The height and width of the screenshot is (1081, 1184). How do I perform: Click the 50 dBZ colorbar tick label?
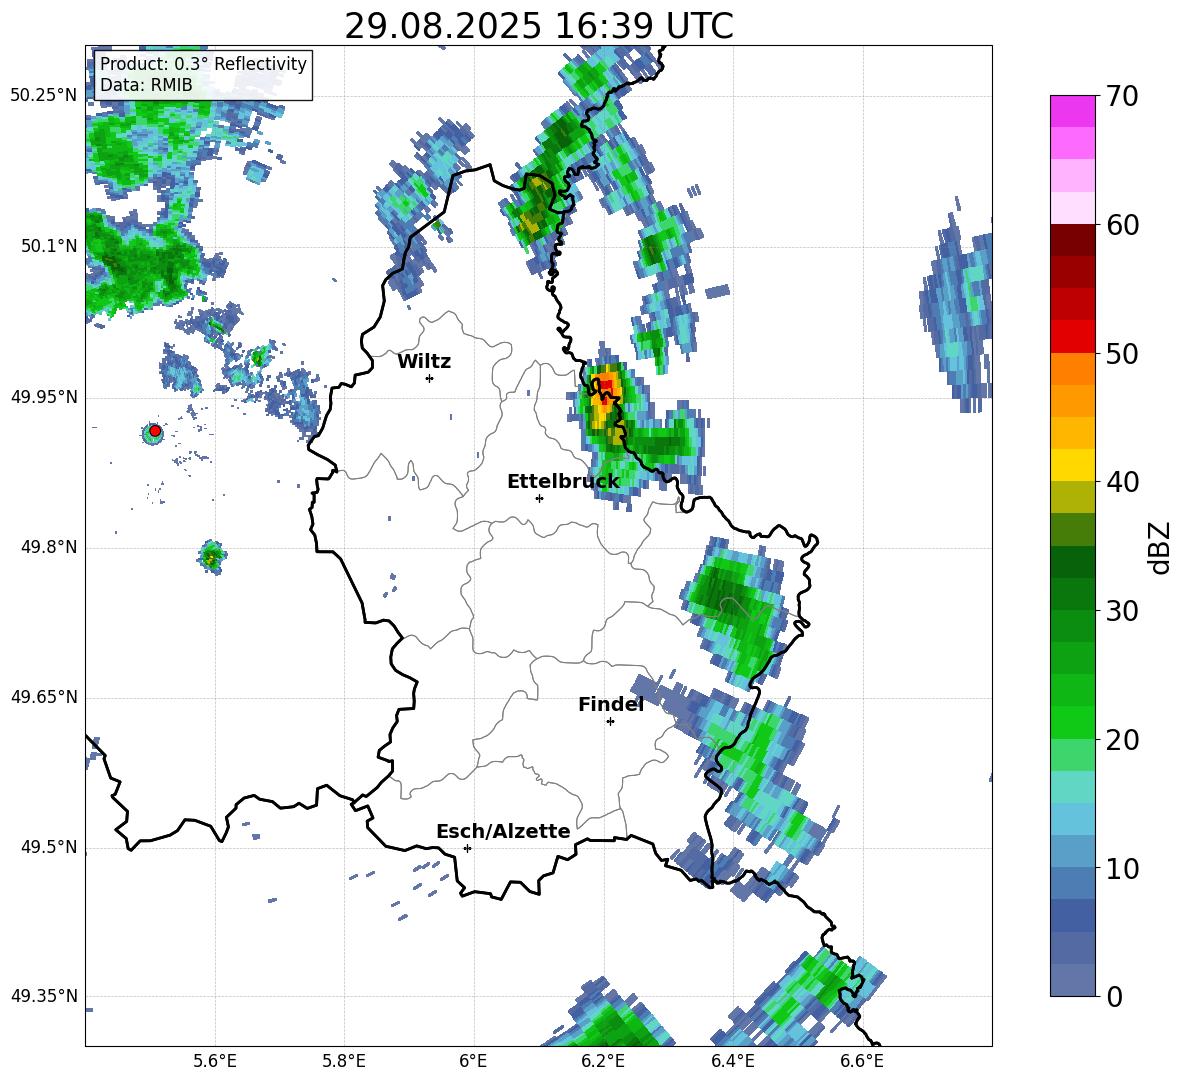(1121, 353)
